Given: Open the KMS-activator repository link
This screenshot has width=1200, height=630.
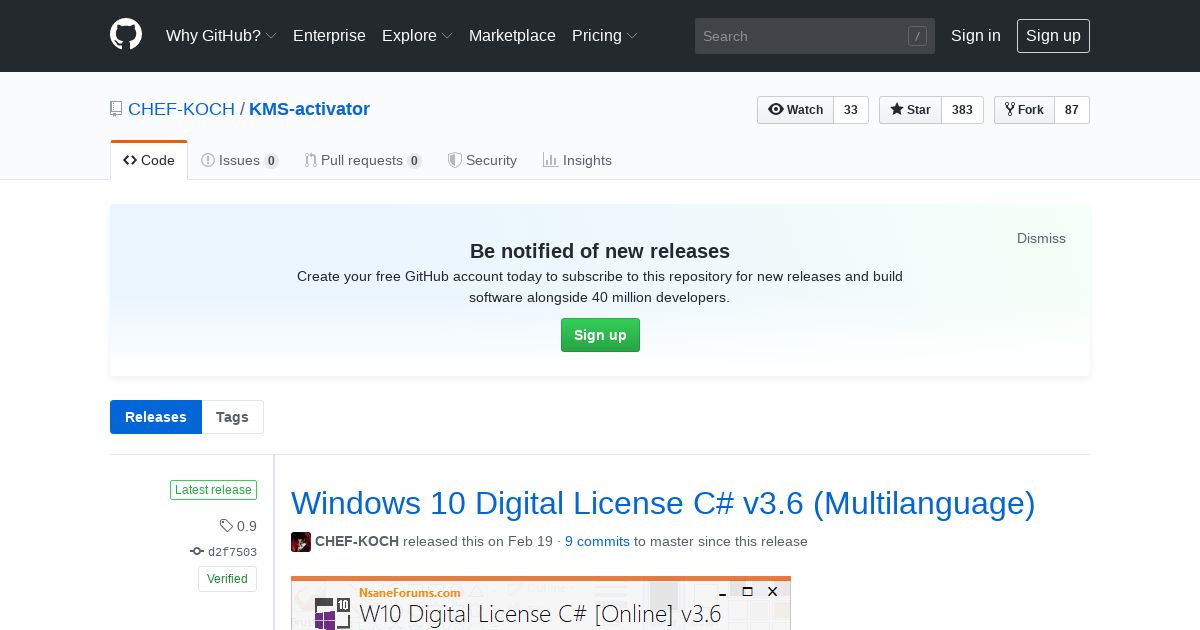Looking at the screenshot, I should [309, 109].
